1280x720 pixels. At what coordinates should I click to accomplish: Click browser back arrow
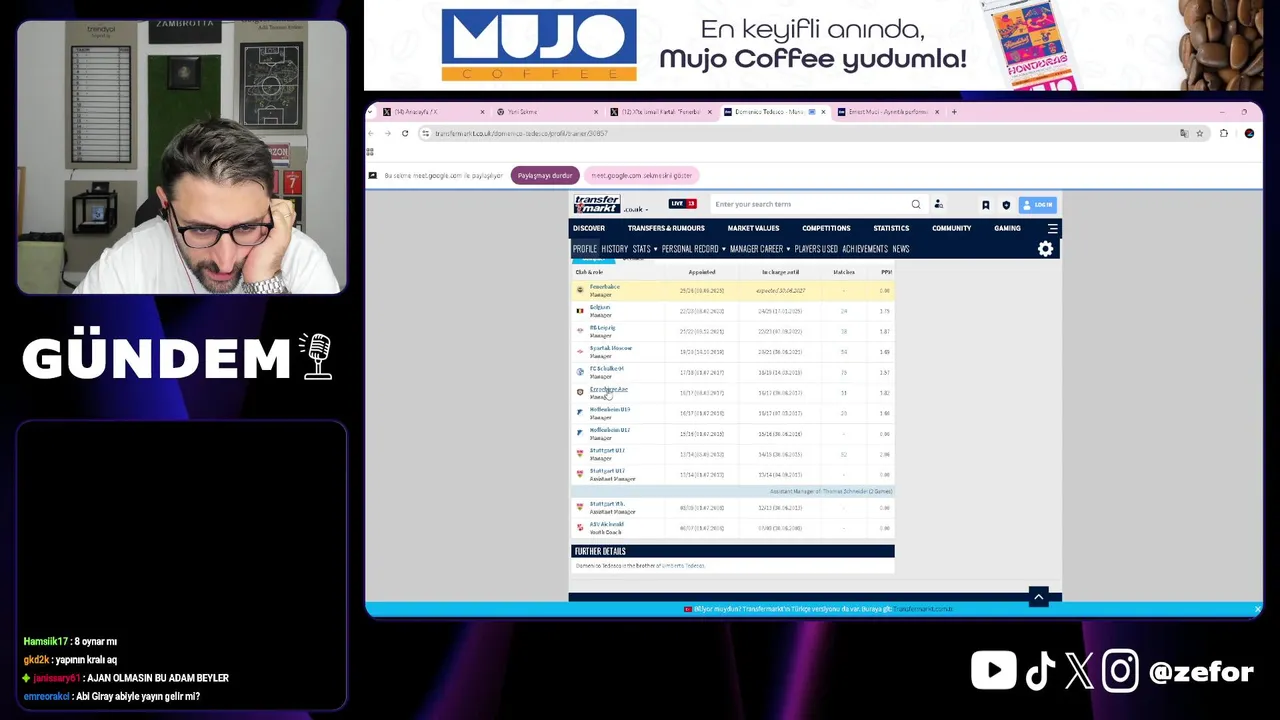tap(371, 133)
